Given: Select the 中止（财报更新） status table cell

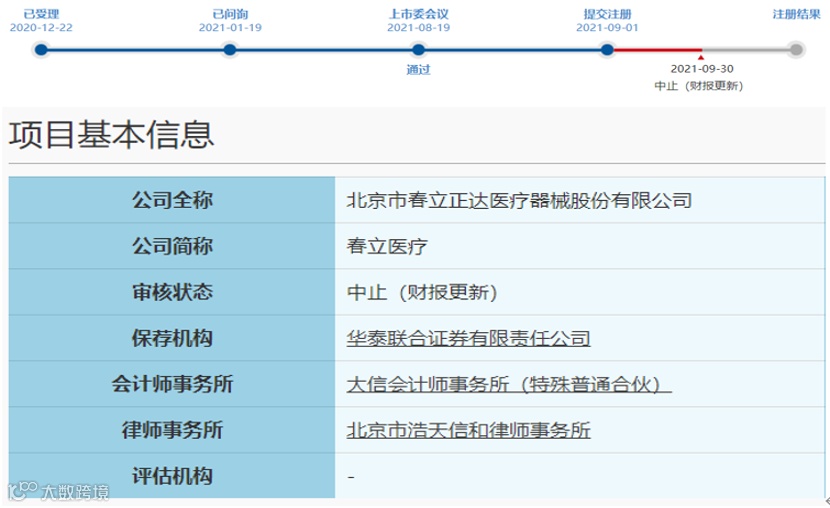Looking at the screenshot, I should click(x=580, y=292).
